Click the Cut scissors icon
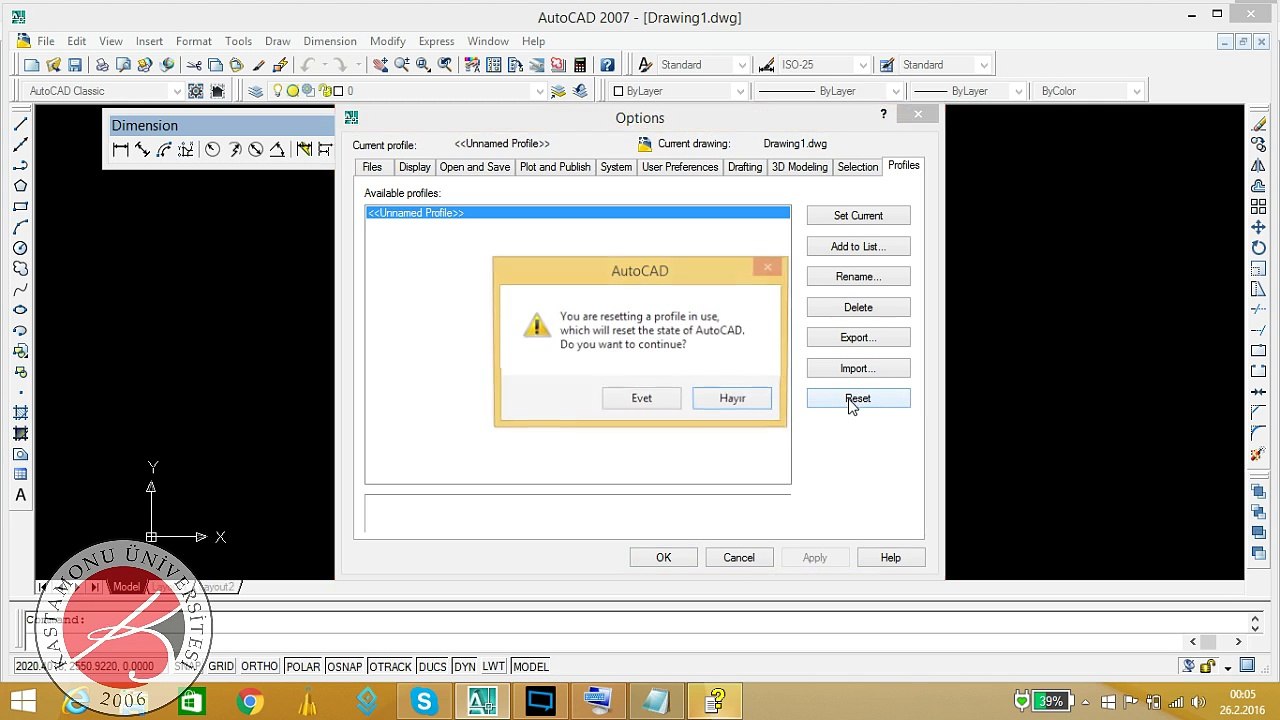 point(194,65)
